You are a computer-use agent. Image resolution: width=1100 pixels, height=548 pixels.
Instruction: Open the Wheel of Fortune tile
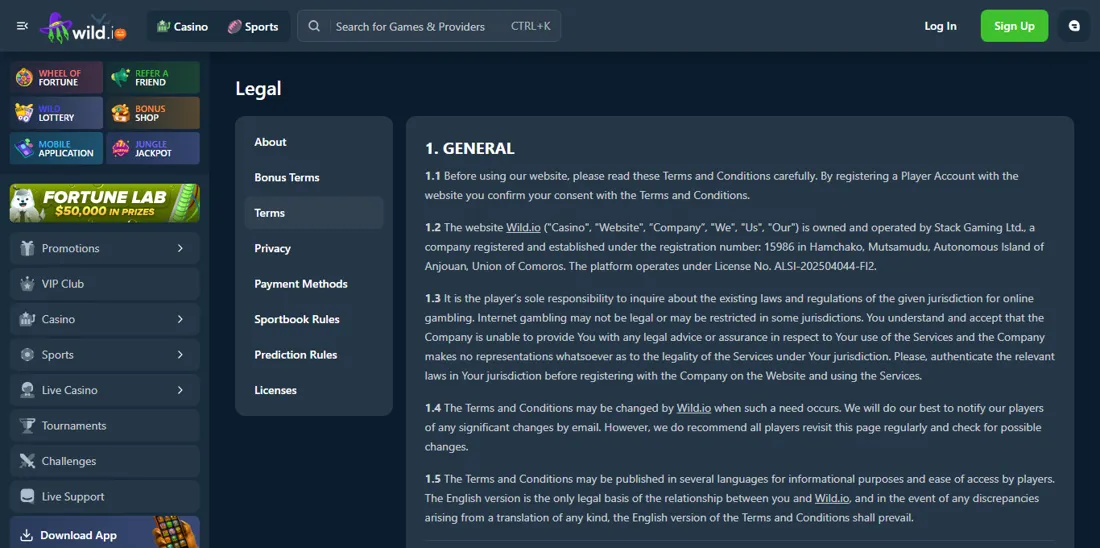[56, 77]
